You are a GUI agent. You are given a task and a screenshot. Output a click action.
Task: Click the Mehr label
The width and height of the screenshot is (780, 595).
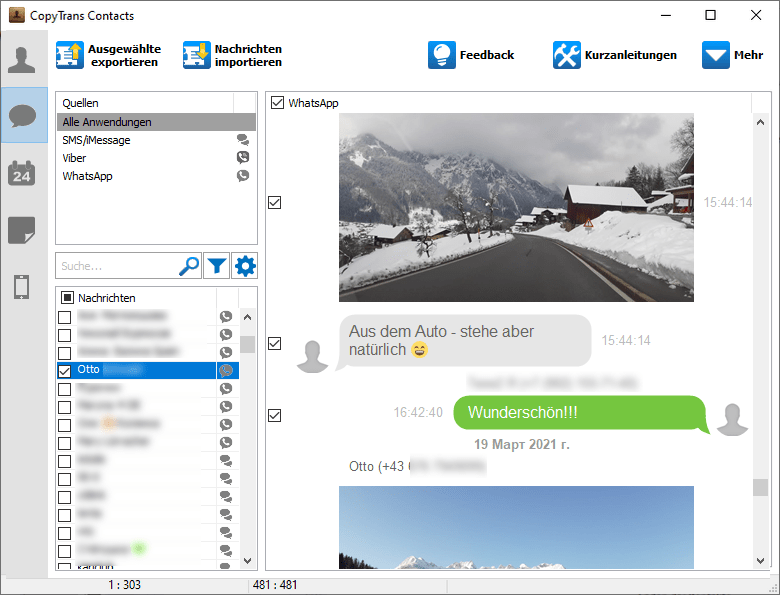tap(748, 55)
